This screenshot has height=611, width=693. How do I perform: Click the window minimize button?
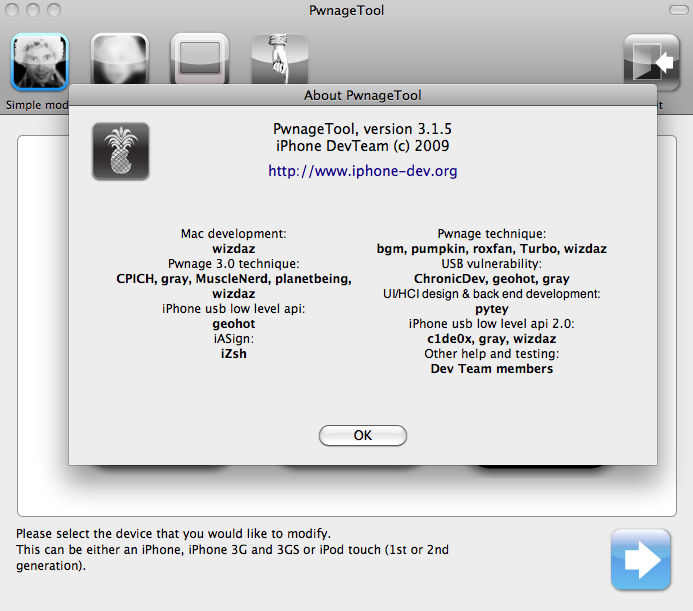(33, 10)
